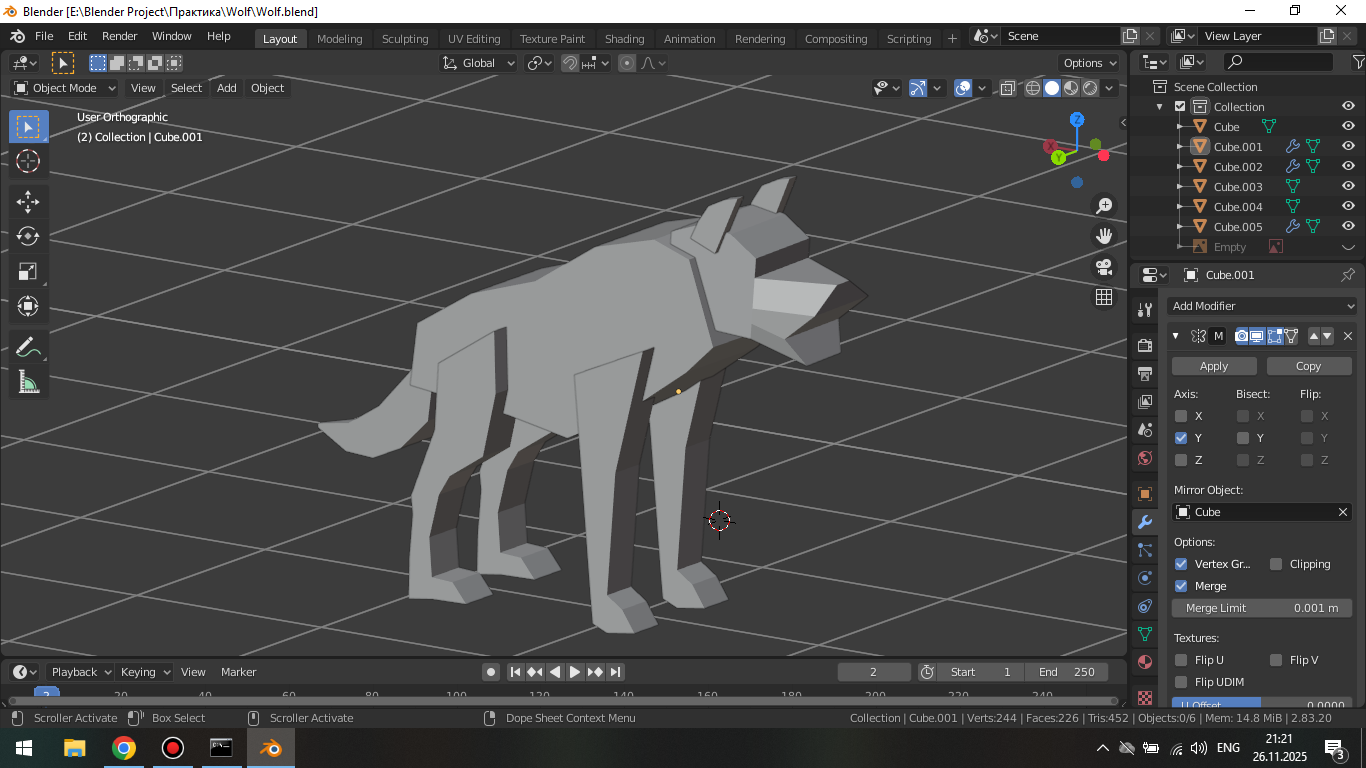Image resolution: width=1366 pixels, height=768 pixels.
Task: Open the Add Modifier dropdown
Action: [x=1263, y=306]
